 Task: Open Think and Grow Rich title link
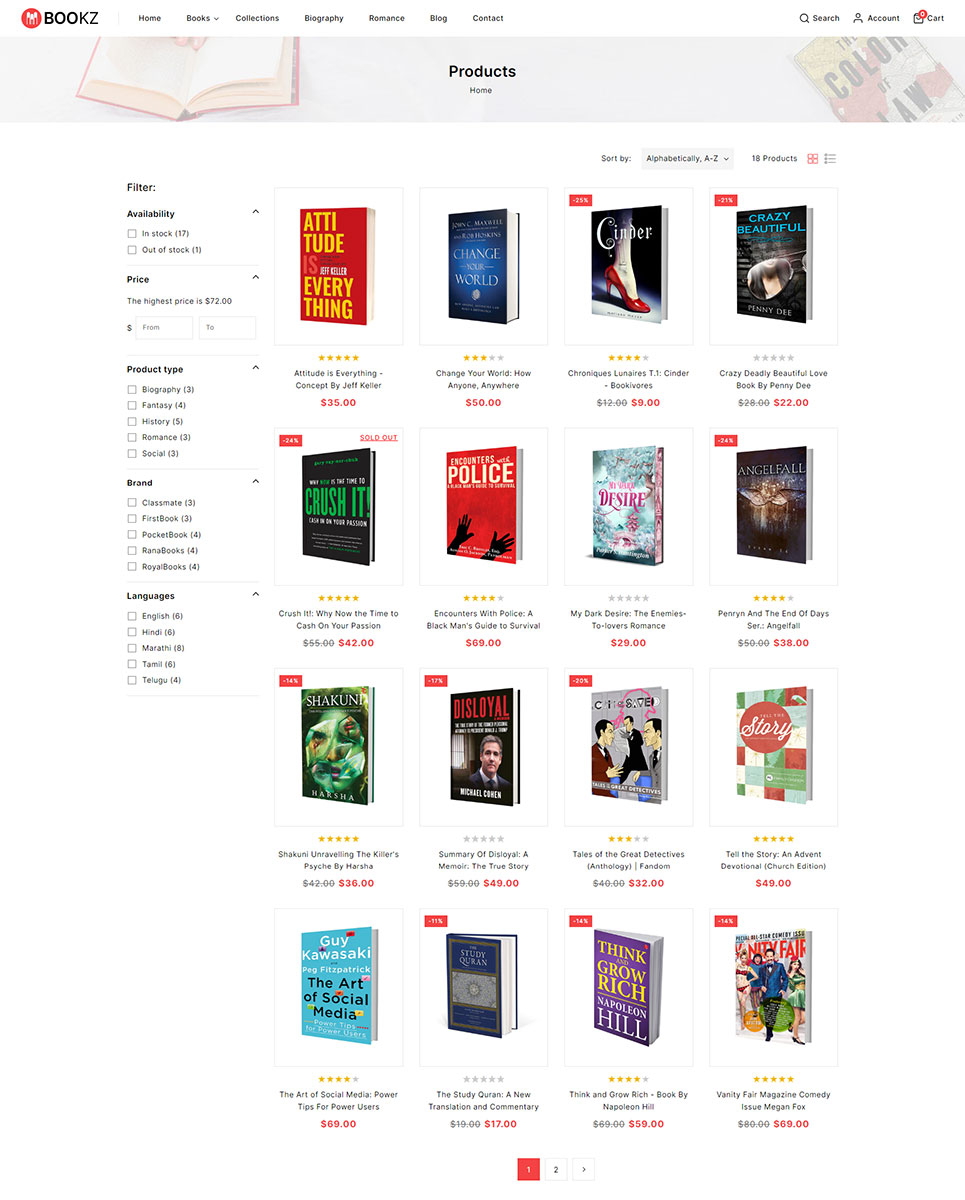pyautogui.click(x=628, y=1101)
